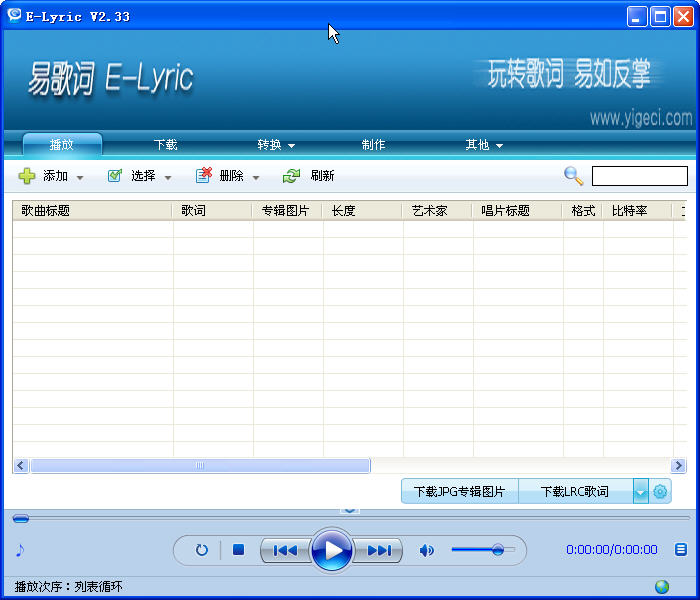Sort by the 专辑图片 column header
Screen dimensions: 700x600
(x=287, y=210)
